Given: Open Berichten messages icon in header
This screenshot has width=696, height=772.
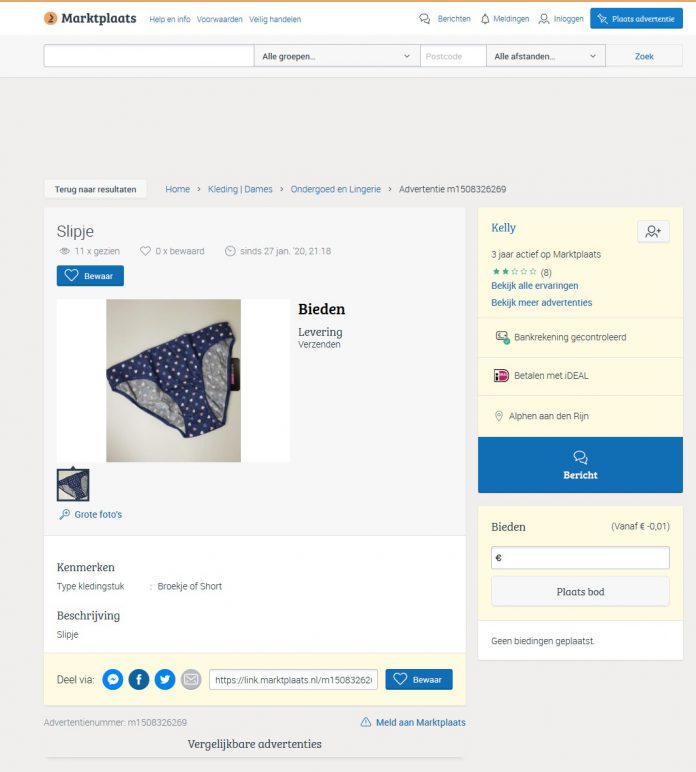Looking at the screenshot, I should (425, 19).
